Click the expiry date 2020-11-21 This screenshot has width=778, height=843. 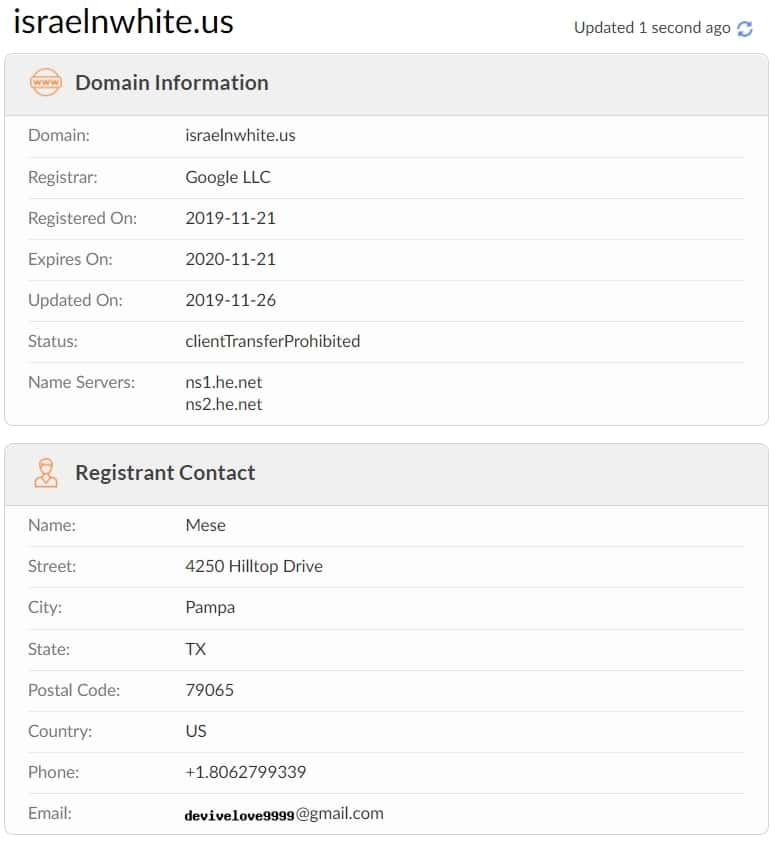(230, 259)
